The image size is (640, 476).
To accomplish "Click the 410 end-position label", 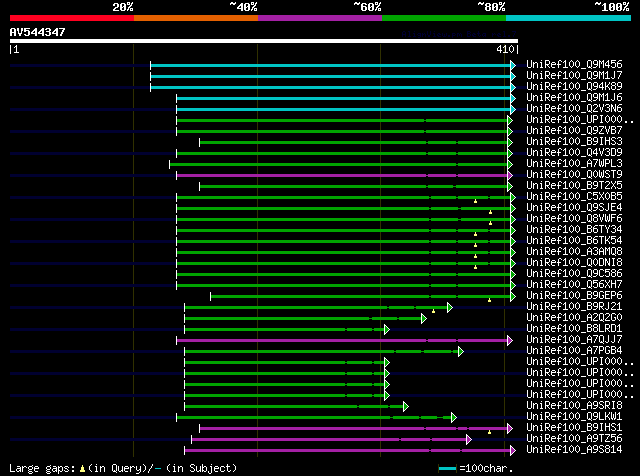I will coord(505,49).
